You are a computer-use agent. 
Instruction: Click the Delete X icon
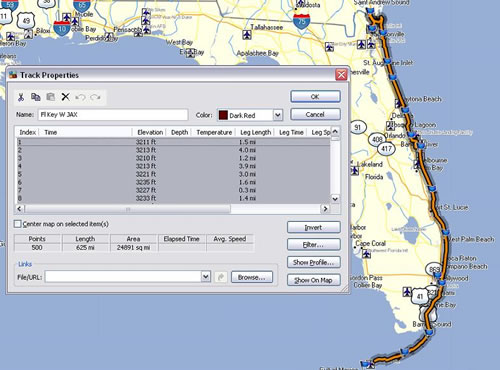pos(65,97)
